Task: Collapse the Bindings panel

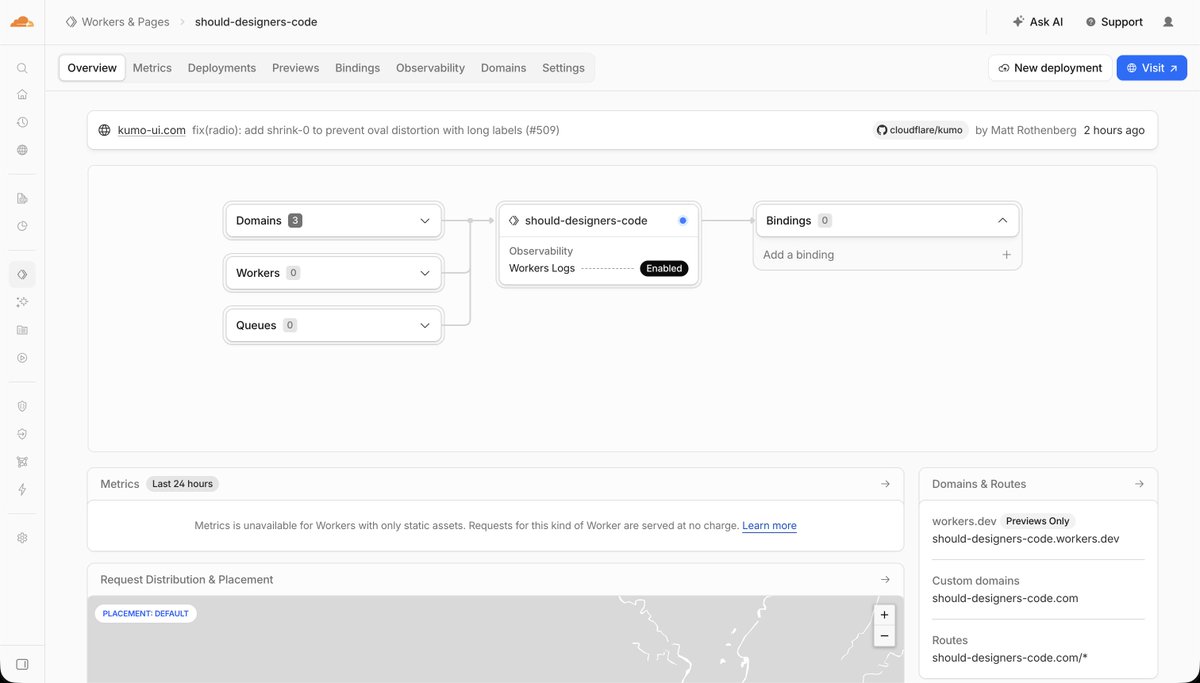Action: [1002, 221]
